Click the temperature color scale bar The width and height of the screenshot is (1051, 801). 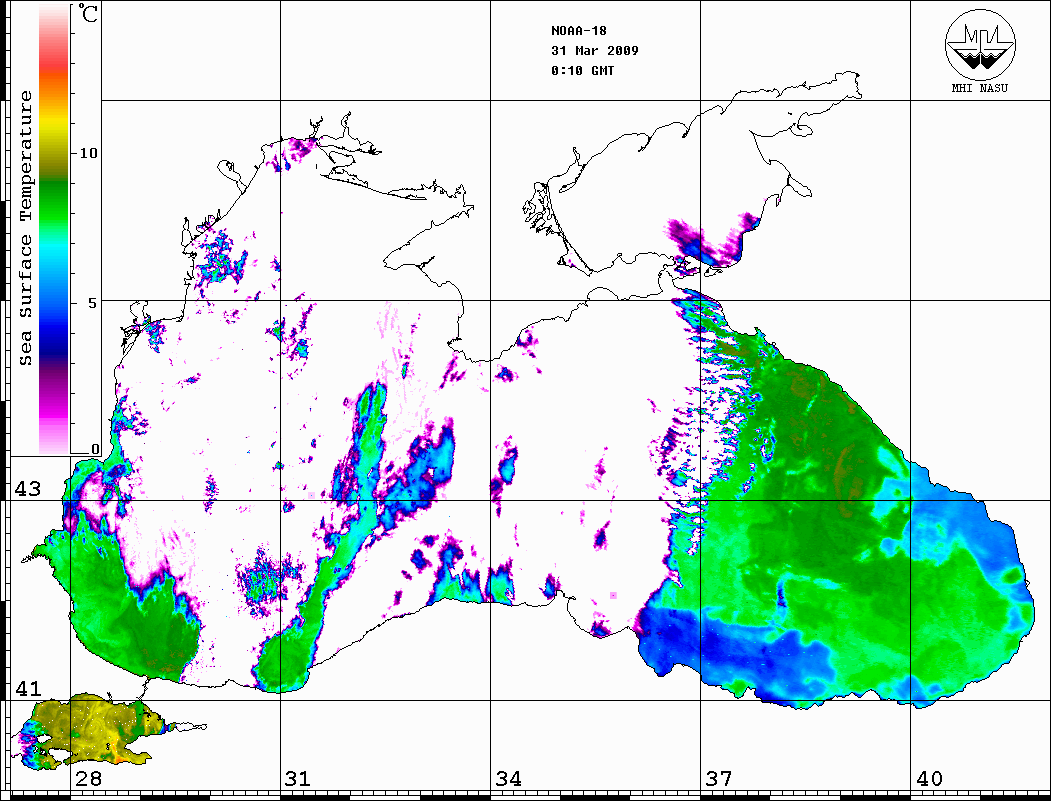[54, 229]
